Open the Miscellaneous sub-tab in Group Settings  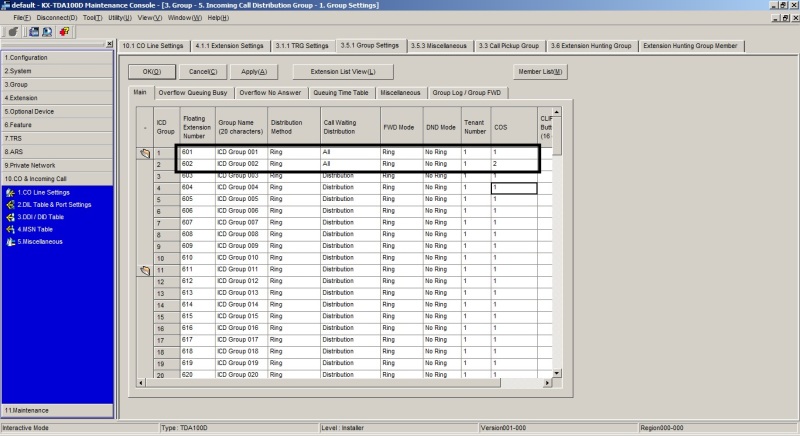click(401, 93)
